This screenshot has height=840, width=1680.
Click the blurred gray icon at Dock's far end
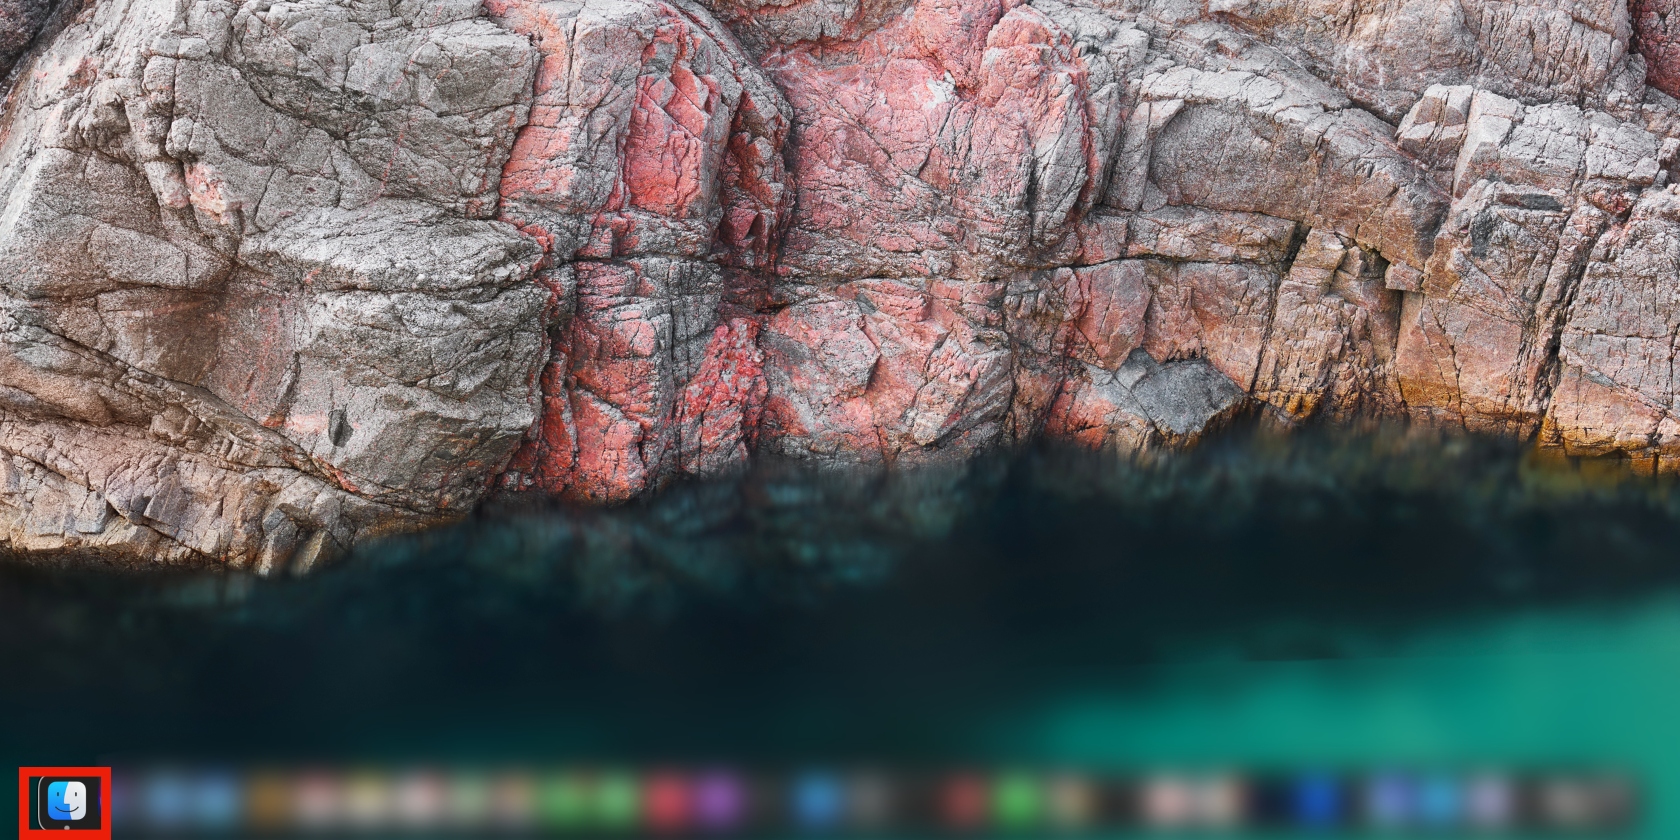point(1570,800)
